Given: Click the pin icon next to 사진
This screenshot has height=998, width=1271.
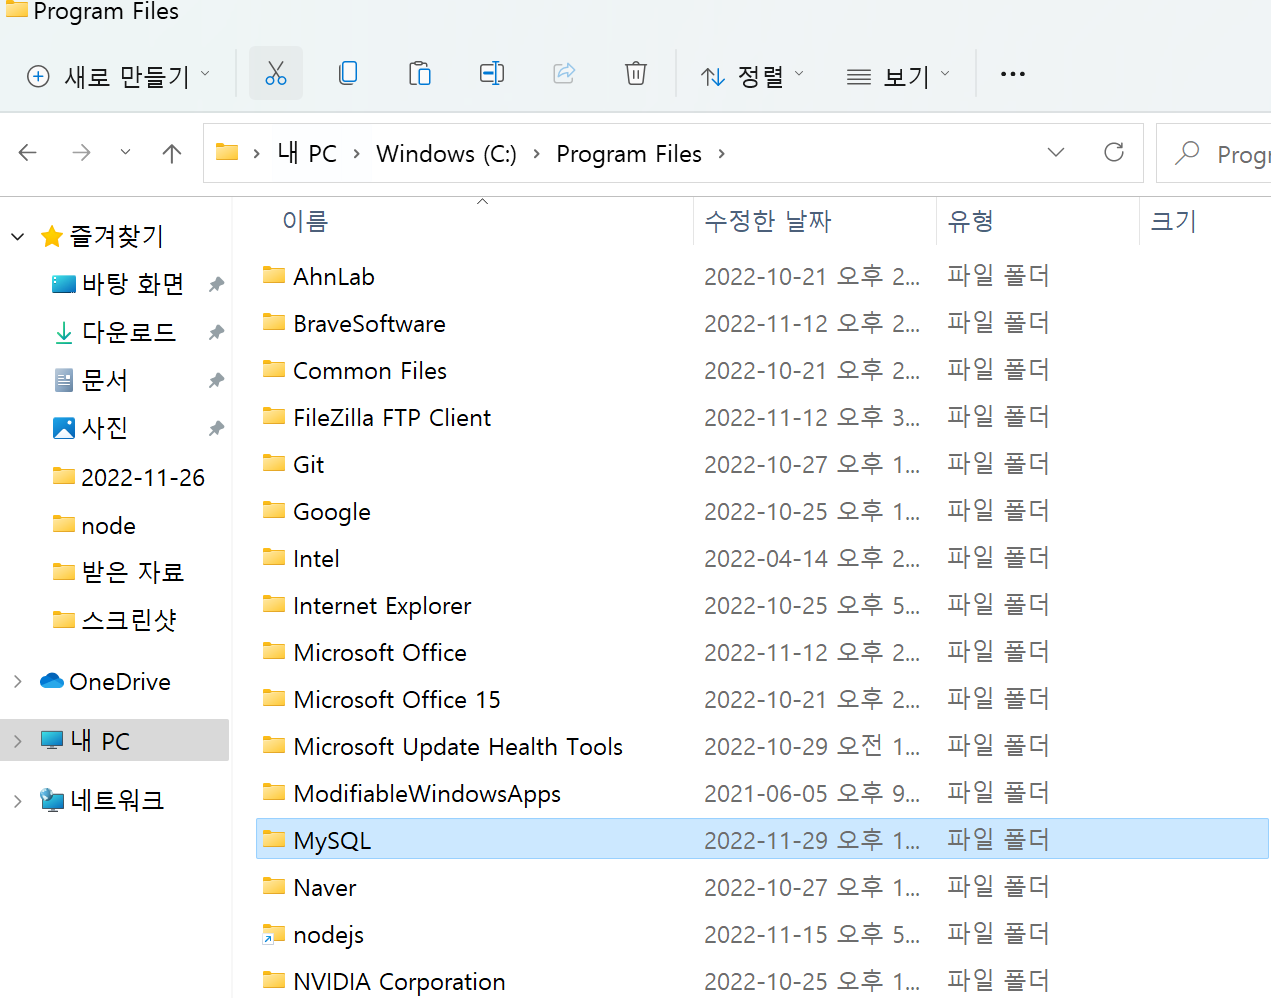Looking at the screenshot, I should (x=216, y=428).
